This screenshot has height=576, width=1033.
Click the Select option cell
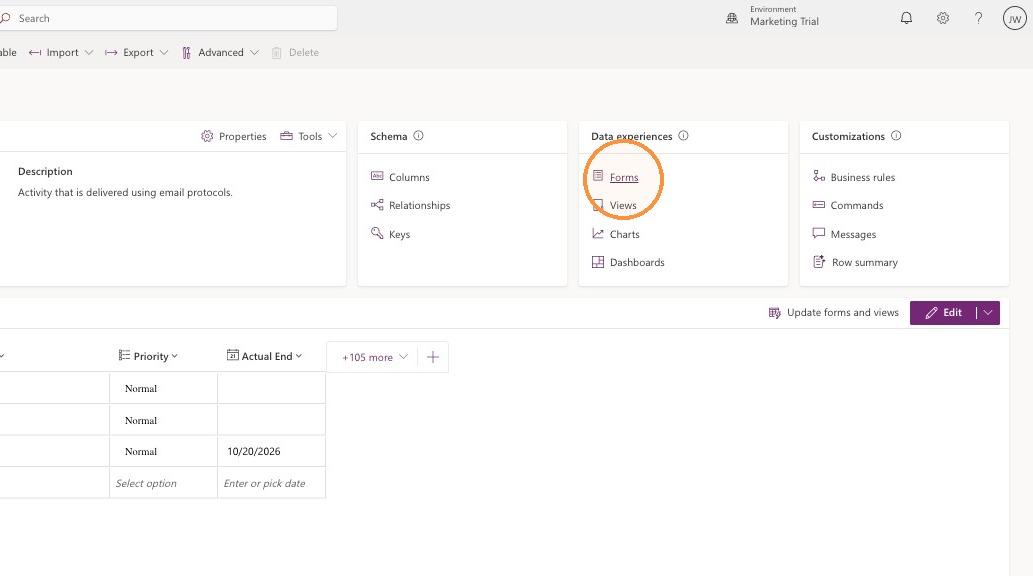click(163, 483)
